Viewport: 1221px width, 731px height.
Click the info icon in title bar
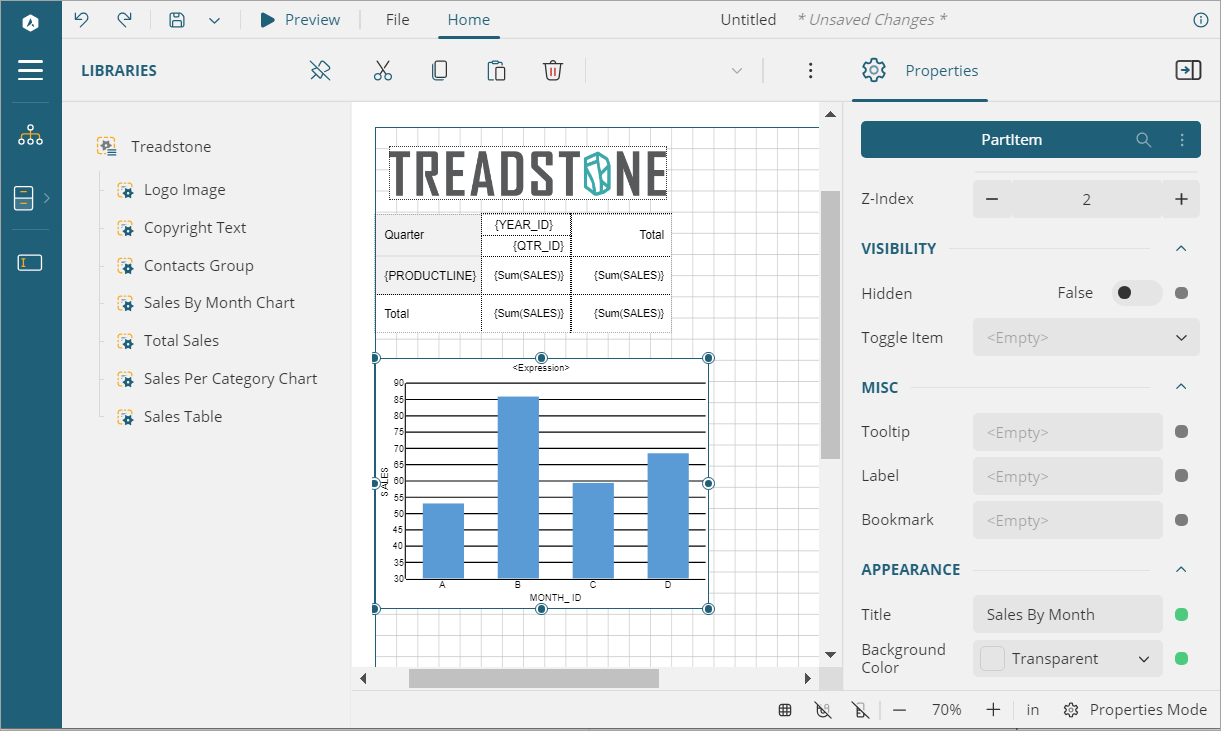click(1201, 19)
